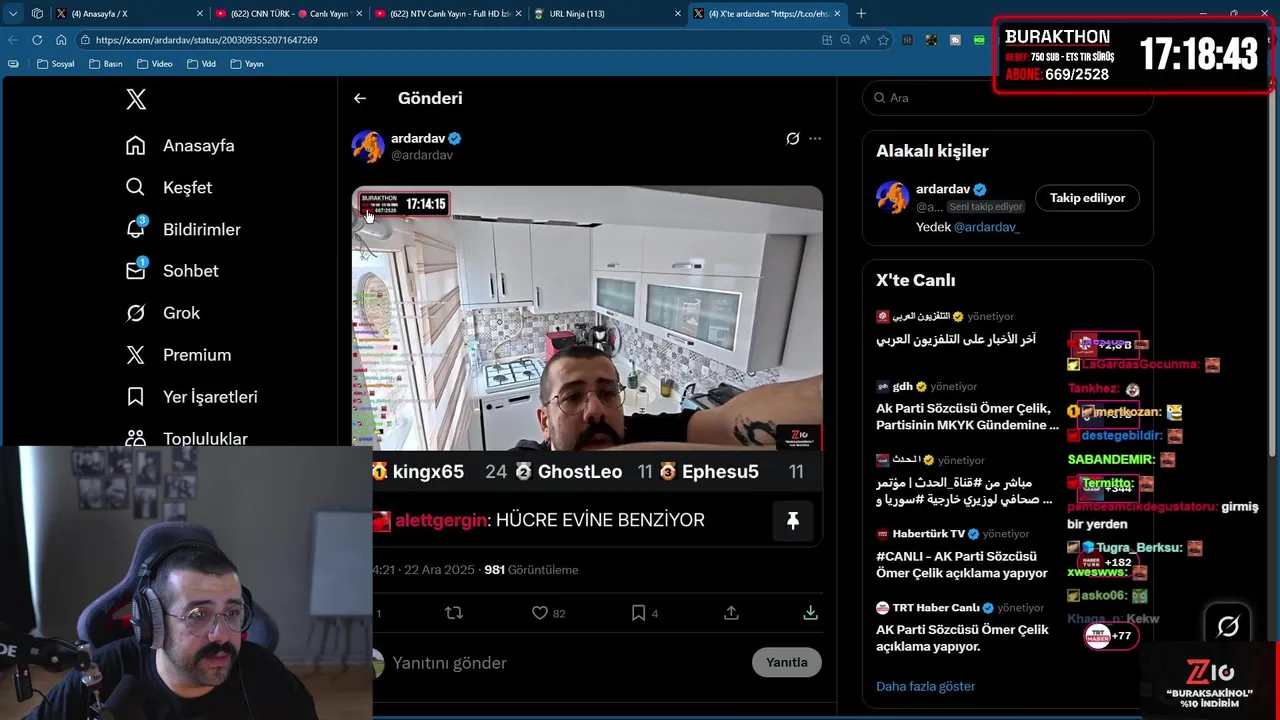The image size is (1280, 720).
Task: Open ardardav's profile avatar on the post
Action: pos(368,146)
